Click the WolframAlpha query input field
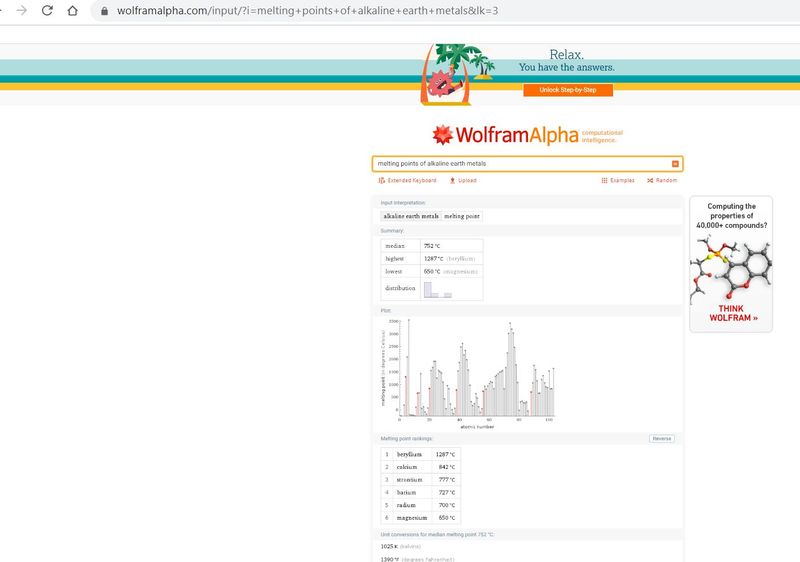 coord(520,163)
